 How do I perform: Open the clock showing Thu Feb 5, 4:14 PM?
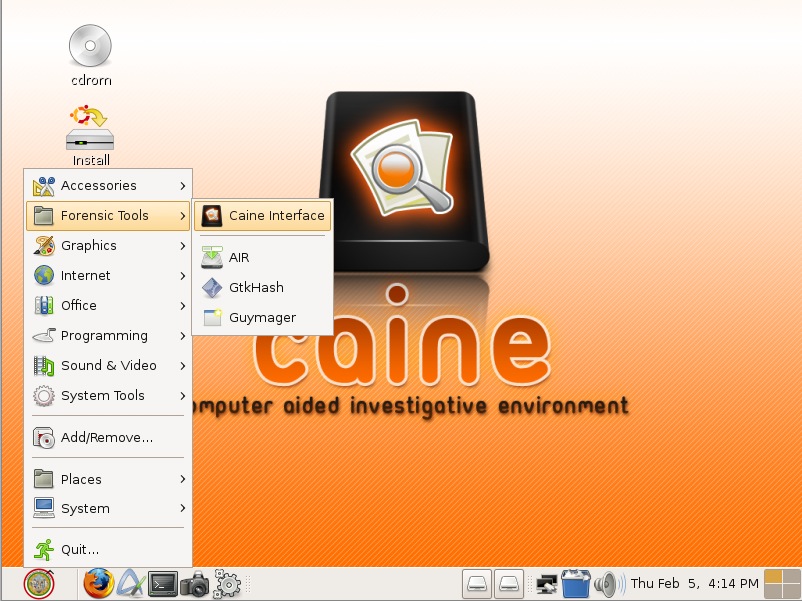[x=695, y=584]
